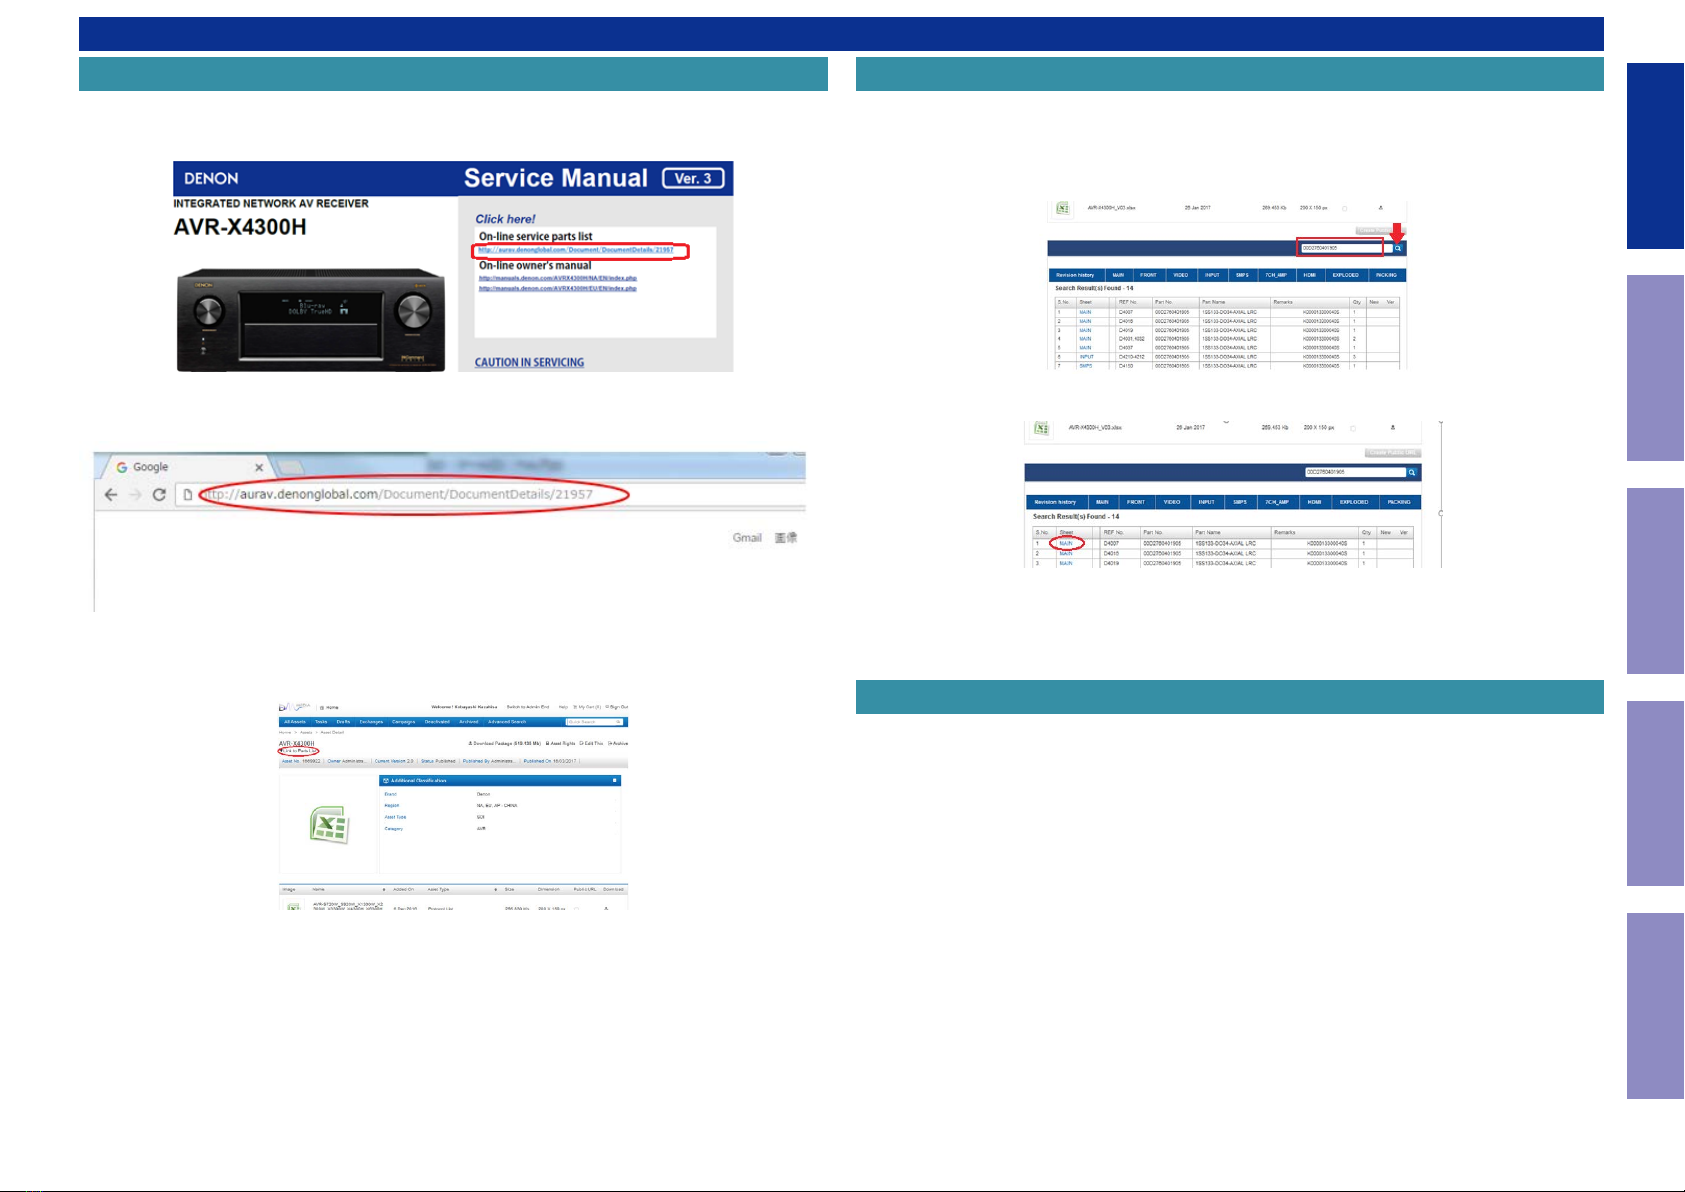Open the 7CH_AMP tab in the upper parts list

click(1276, 275)
